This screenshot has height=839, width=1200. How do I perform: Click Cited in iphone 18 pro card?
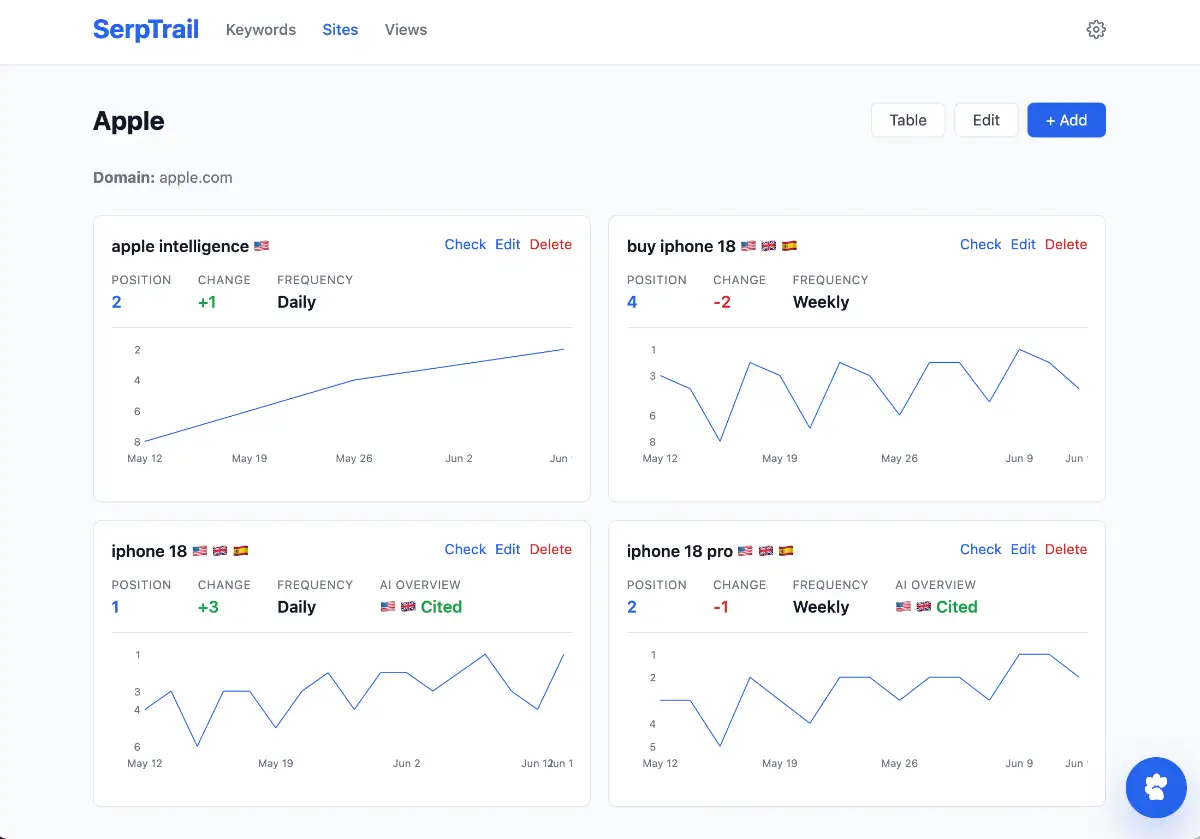point(957,607)
